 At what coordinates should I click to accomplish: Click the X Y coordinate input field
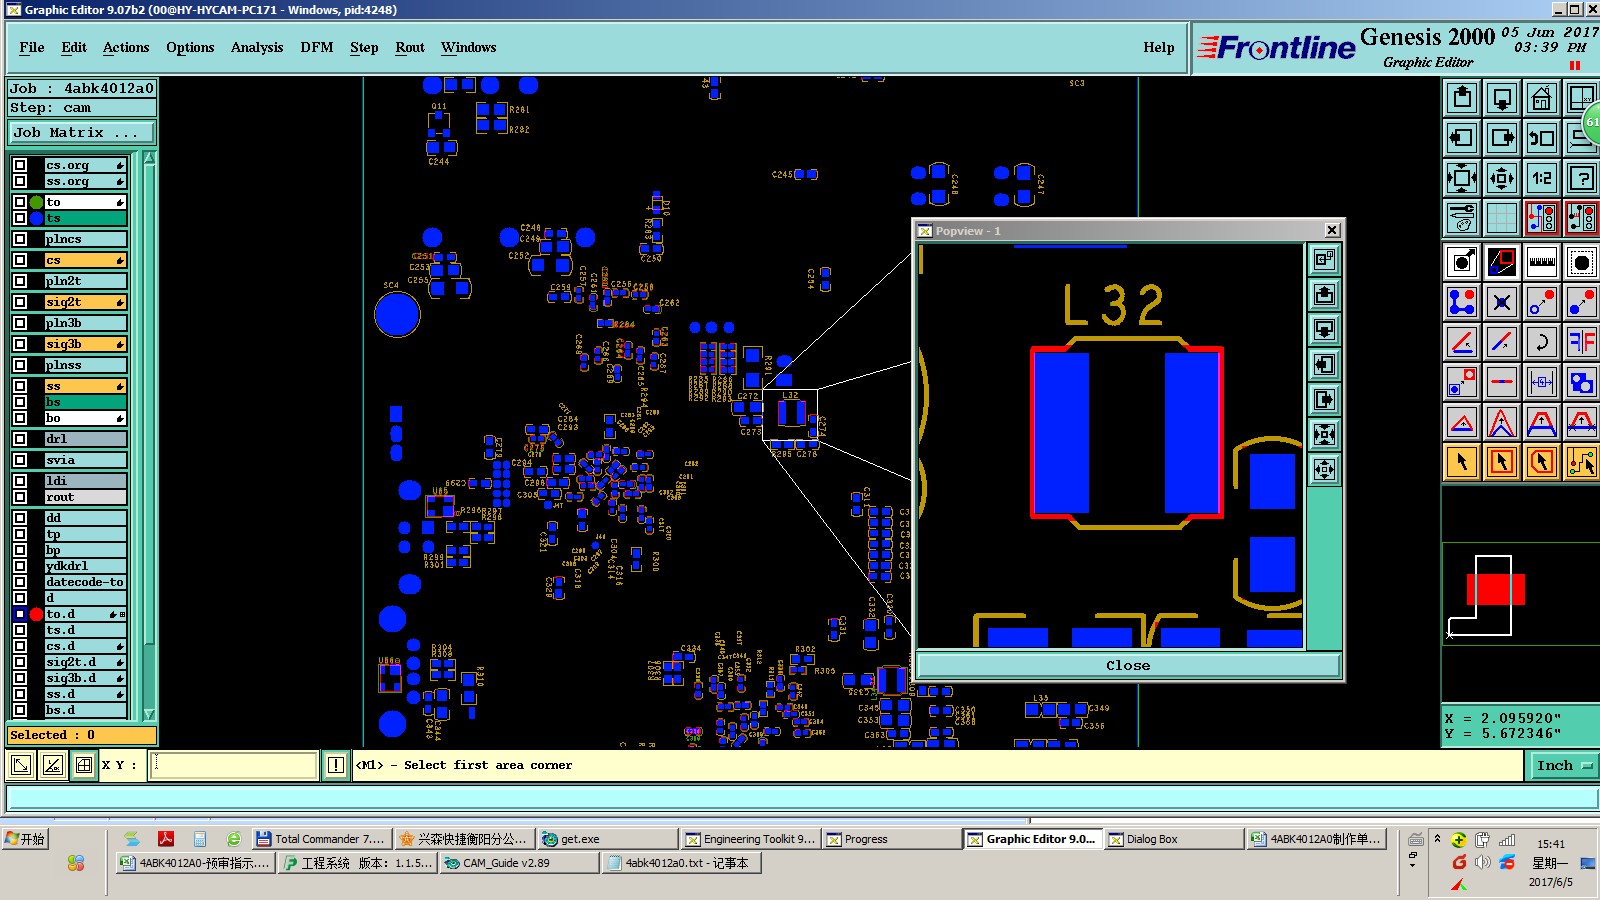pos(234,765)
